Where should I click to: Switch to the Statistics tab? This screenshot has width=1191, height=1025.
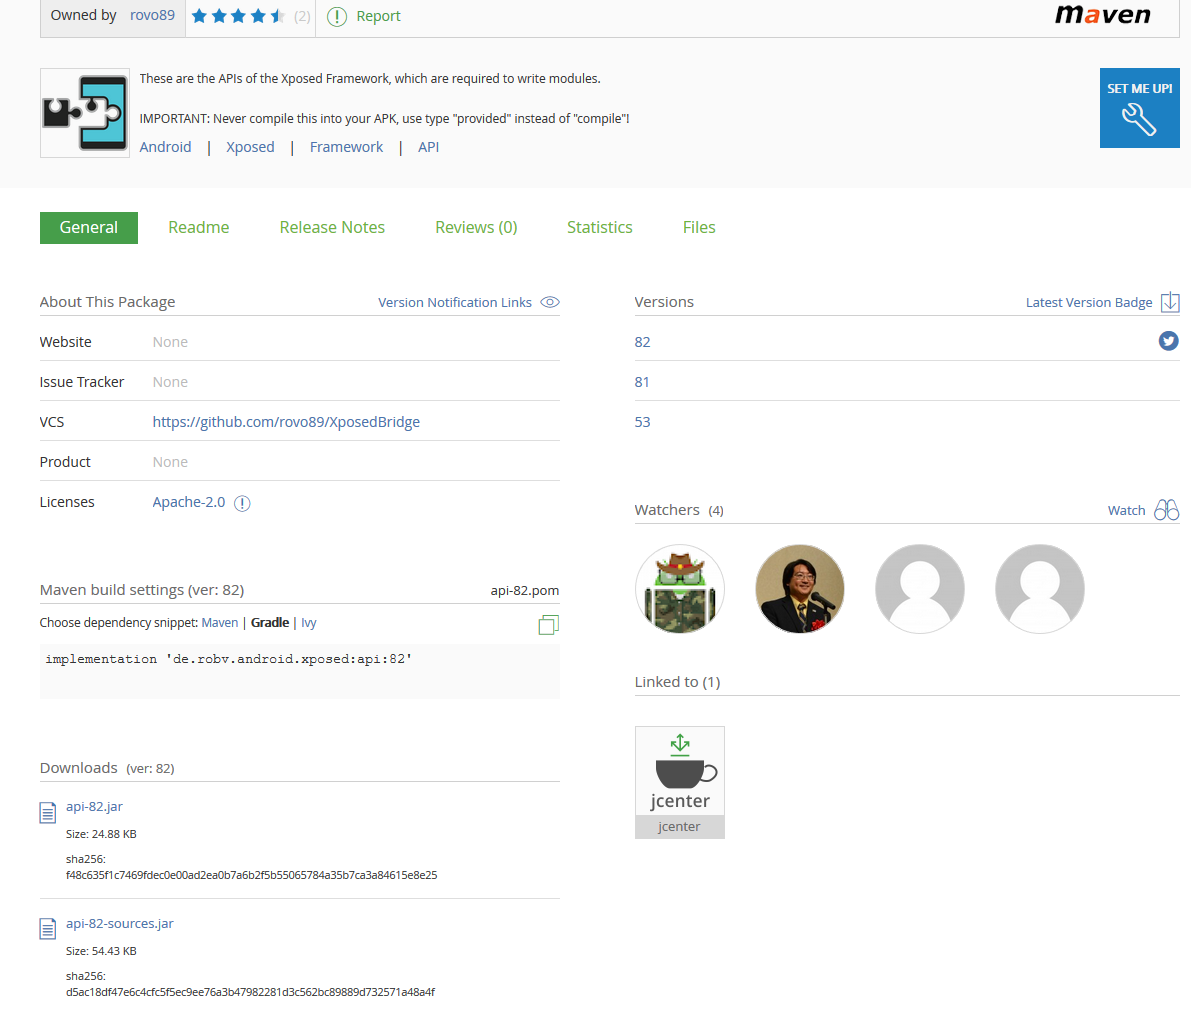click(599, 227)
